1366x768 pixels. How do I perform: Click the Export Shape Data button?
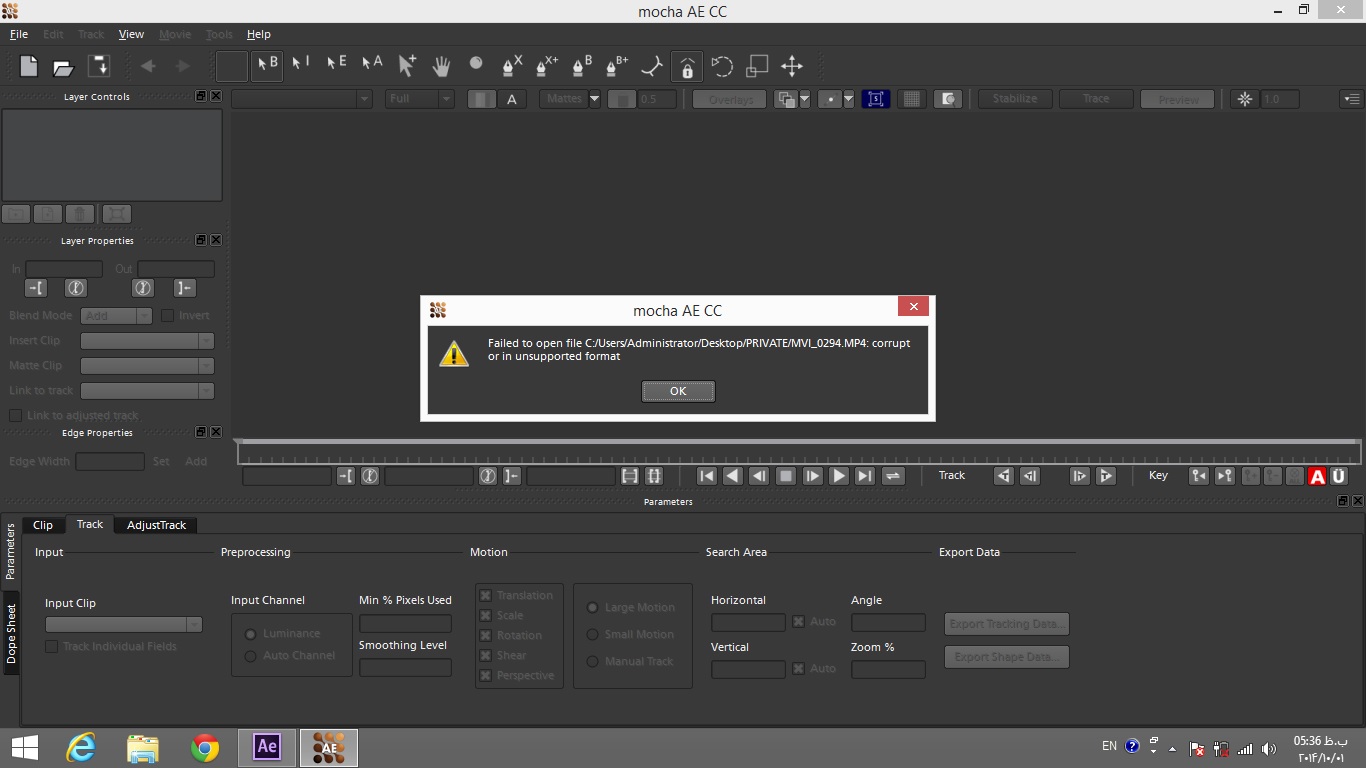click(x=1007, y=657)
